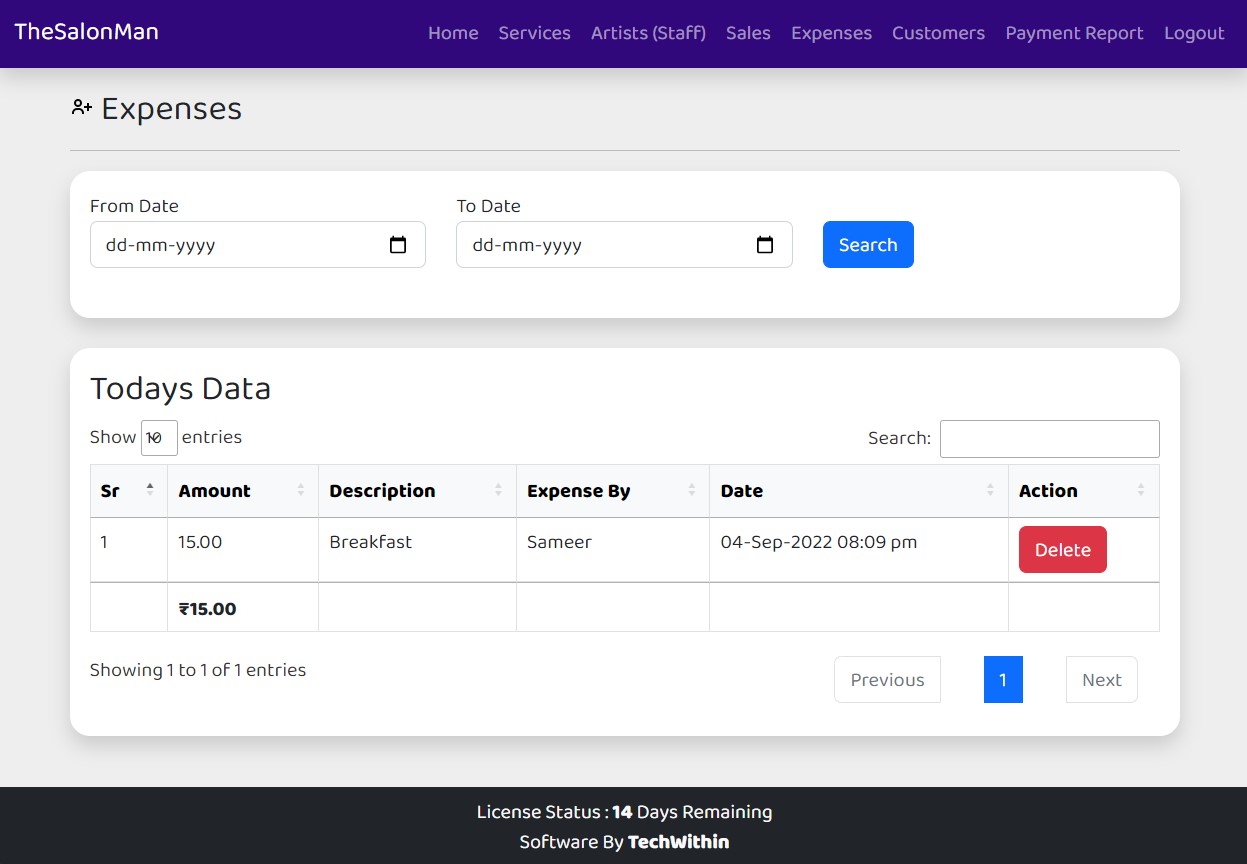
Task: Sort the table by Date column
Action: pos(859,491)
